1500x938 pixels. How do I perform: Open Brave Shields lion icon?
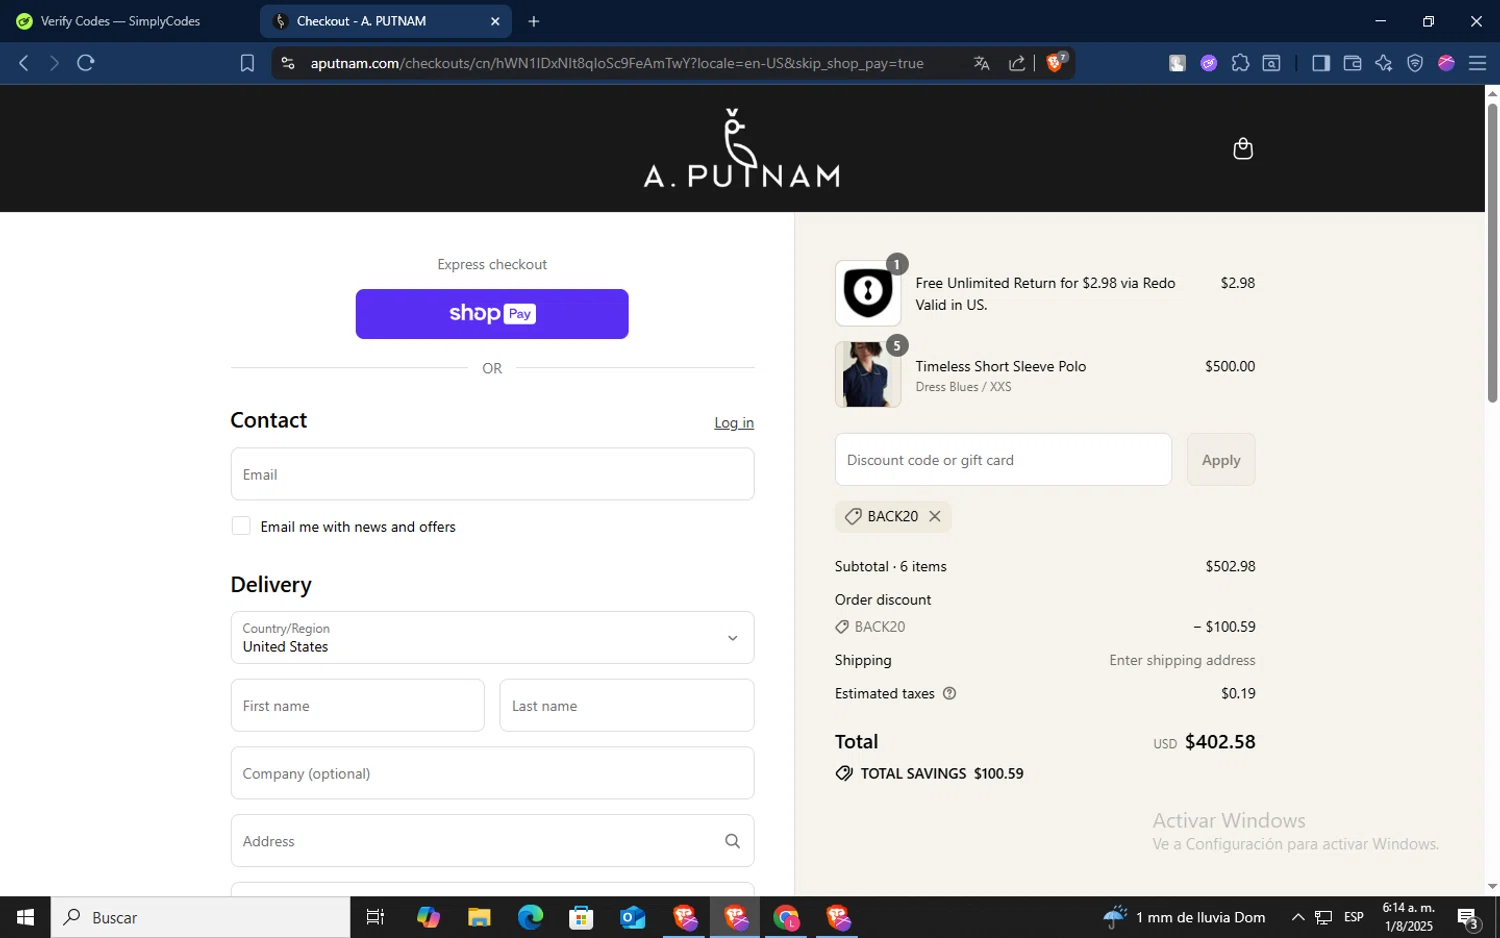(1056, 62)
